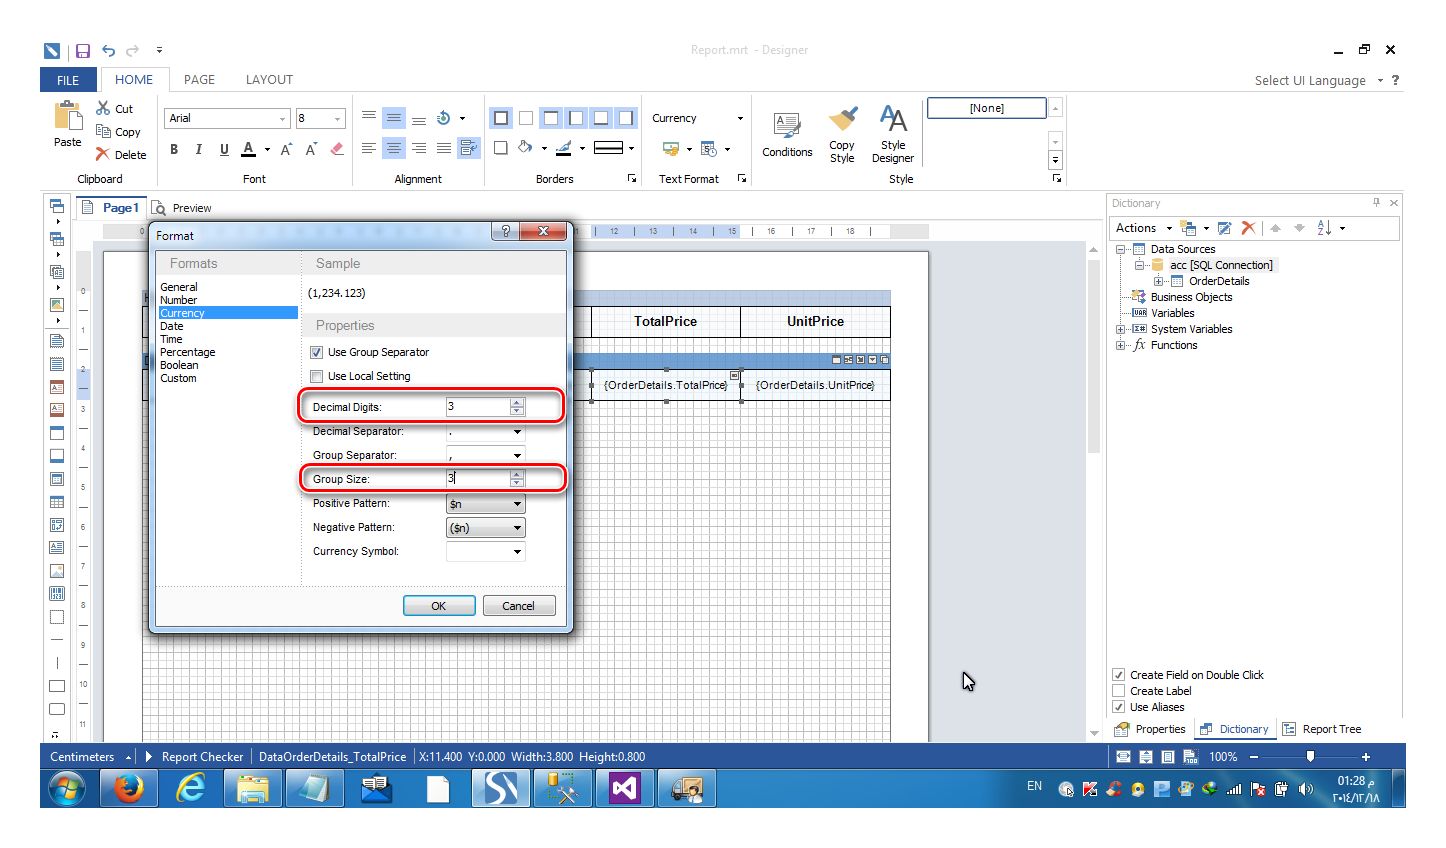Toggle the word wrap icon
1446x848 pixels.
click(468, 148)
